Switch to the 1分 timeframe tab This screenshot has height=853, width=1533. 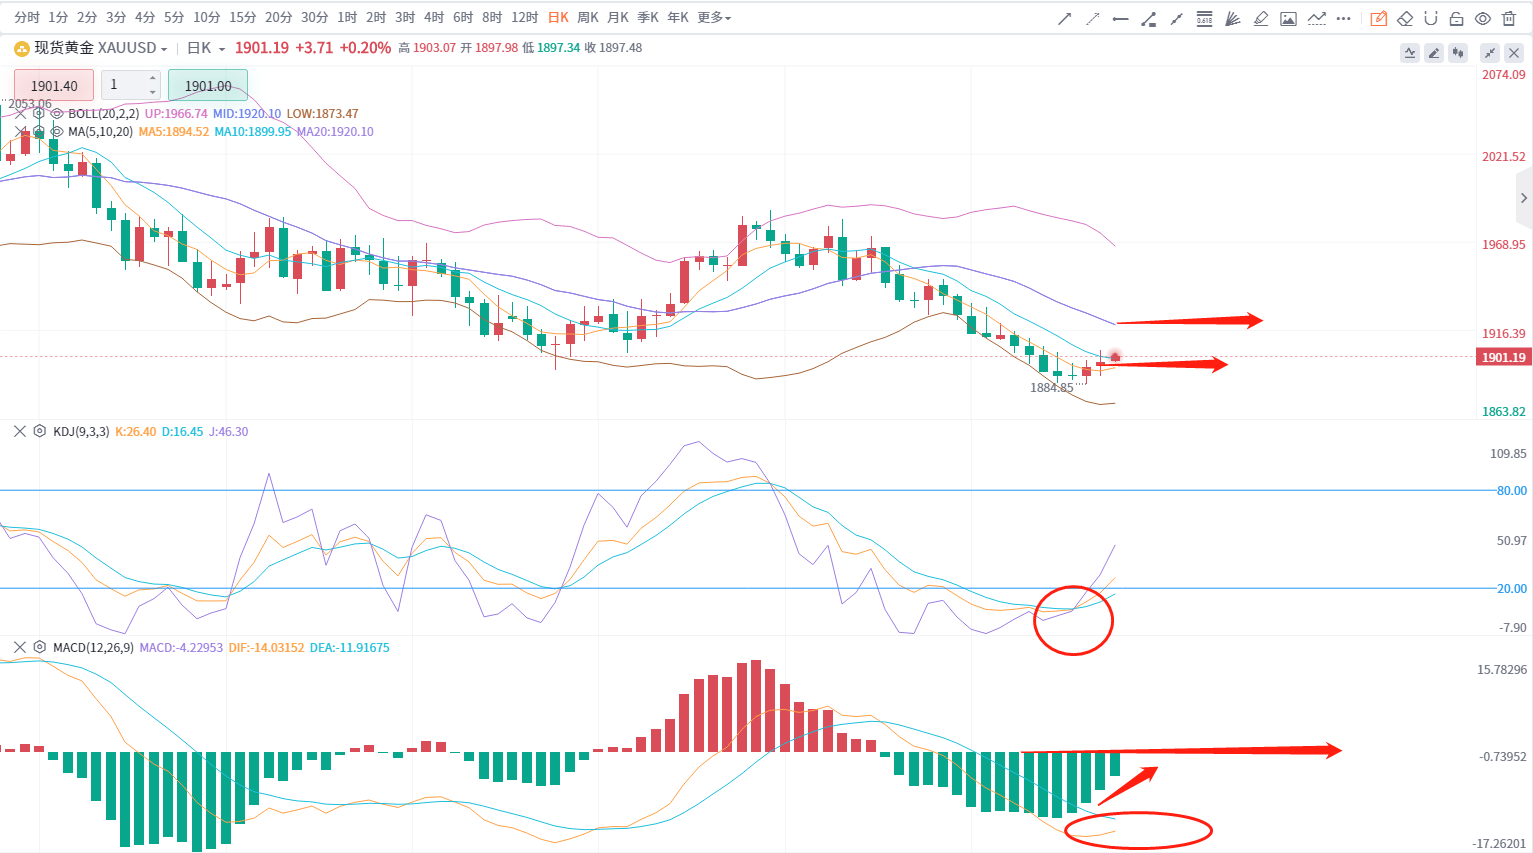coord(58,18)
